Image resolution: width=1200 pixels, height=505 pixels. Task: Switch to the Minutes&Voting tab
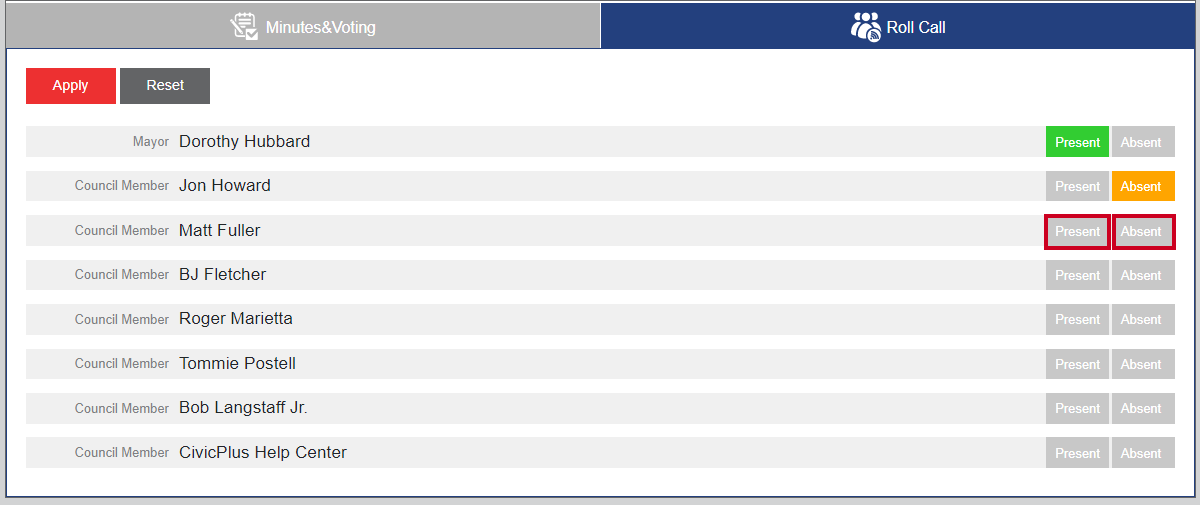pyautogui.click(x=303, y=26)
